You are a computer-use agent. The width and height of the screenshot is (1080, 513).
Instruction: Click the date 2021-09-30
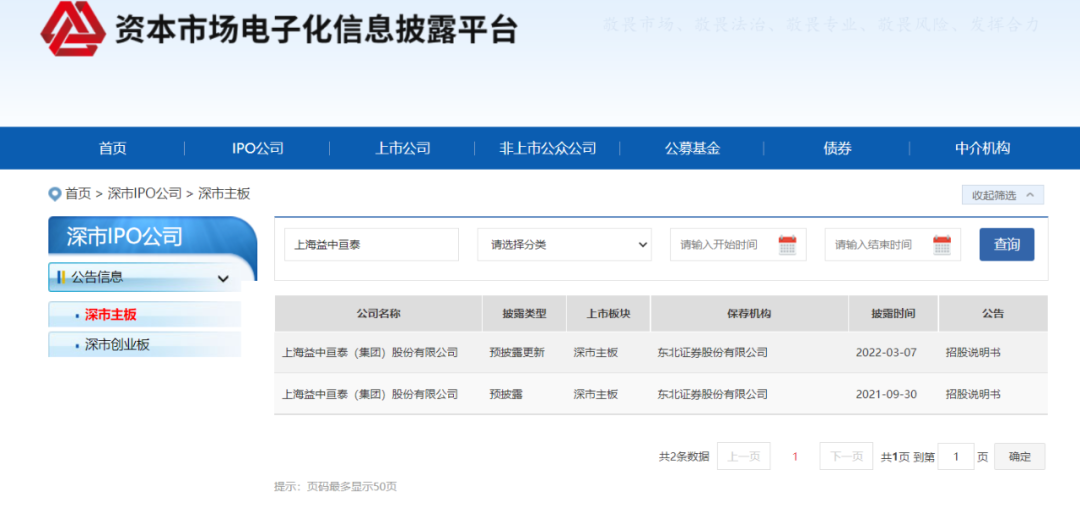(x=886, y=395)
